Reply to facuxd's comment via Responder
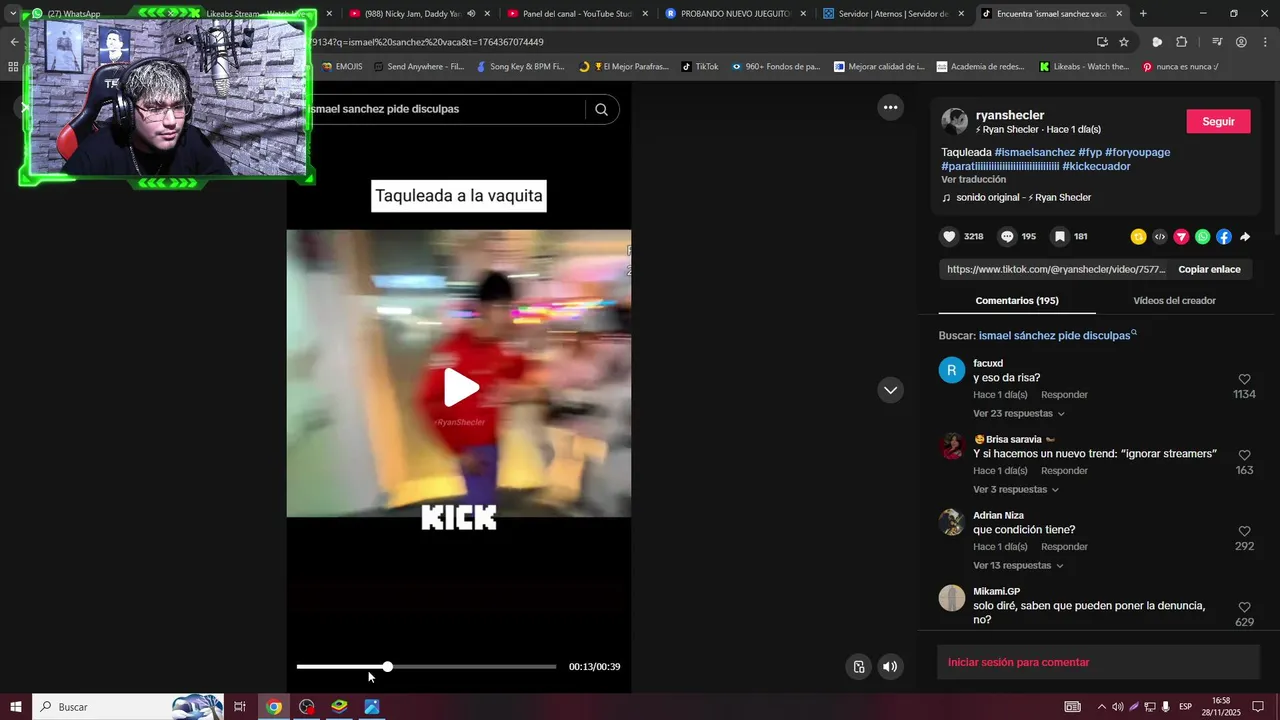This screenshot has width=1280, height=720. 1064,395
